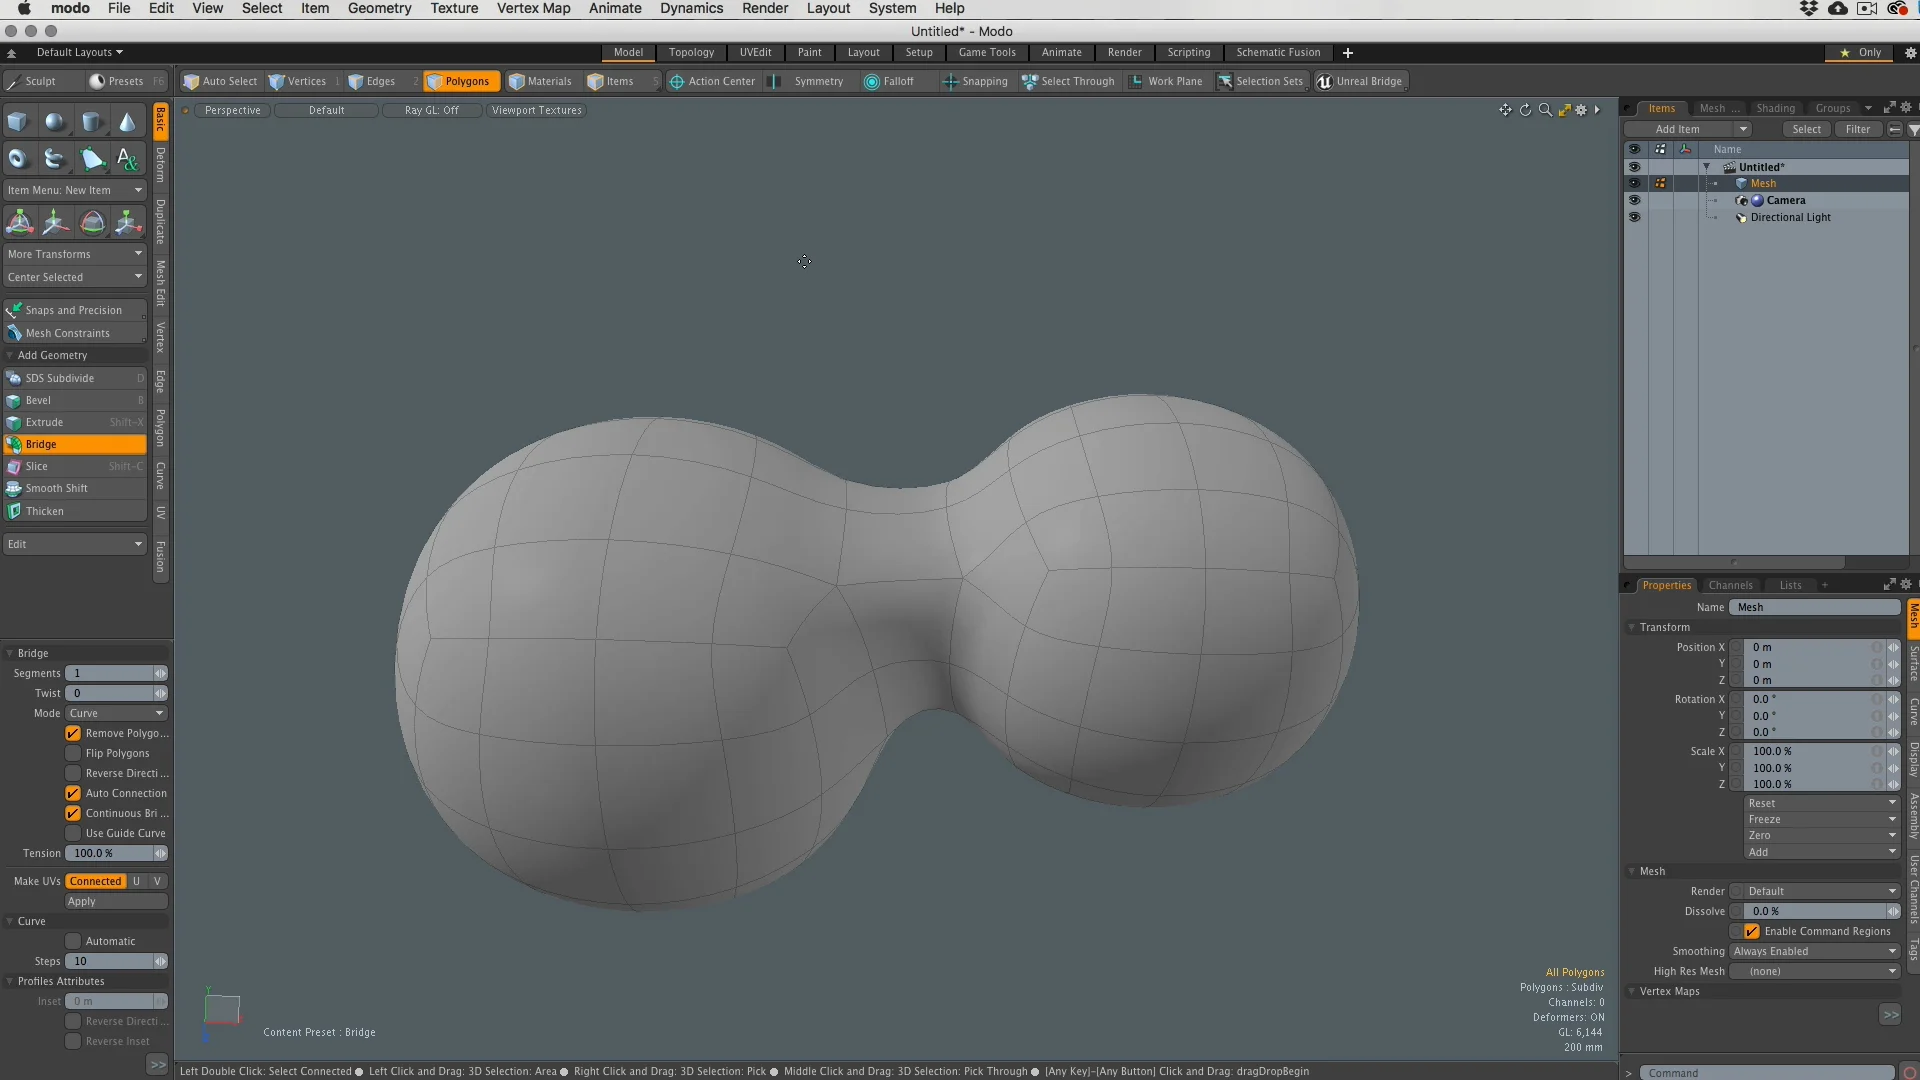Screen dimensions: 1920x1080
Task: Switch to the Shading panel tab
Action: [1775, 108]
